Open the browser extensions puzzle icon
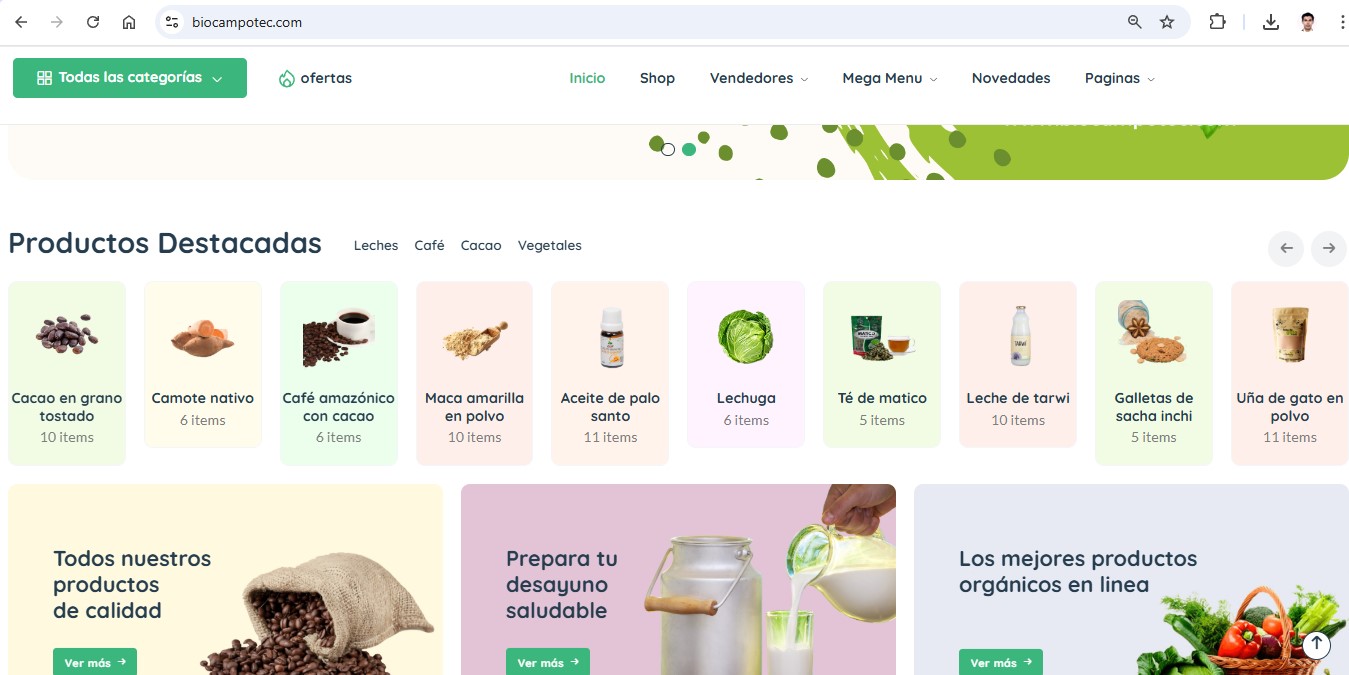1349x675 pixels. [1217, 22]
